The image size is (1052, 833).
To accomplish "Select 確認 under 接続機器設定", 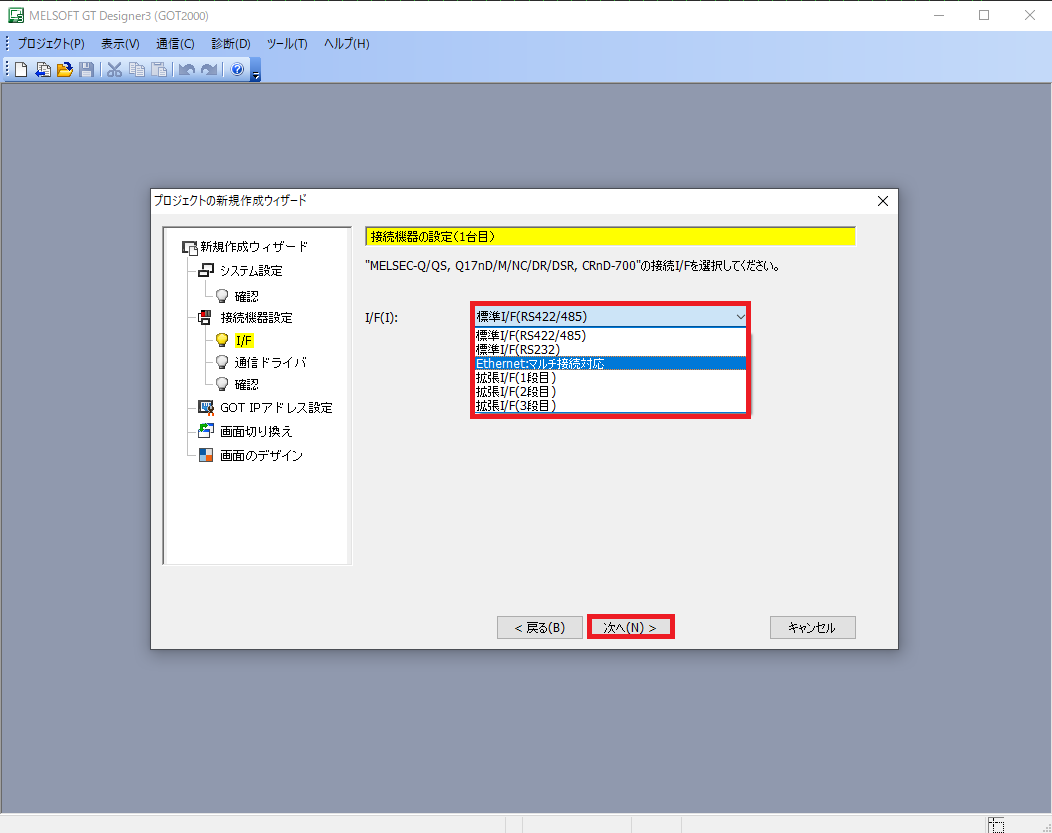I will (x=246, y=384).
